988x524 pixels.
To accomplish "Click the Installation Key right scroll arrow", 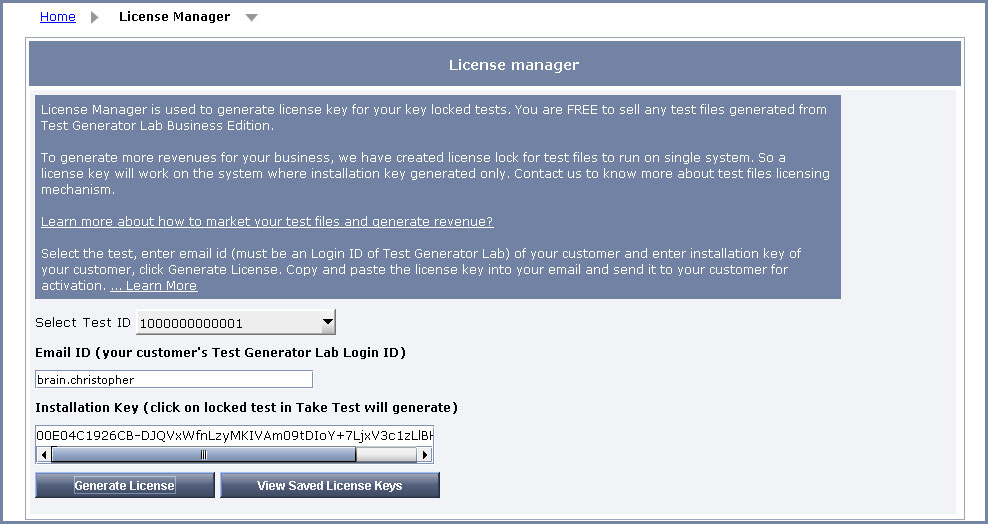I will tap(425, 455).
